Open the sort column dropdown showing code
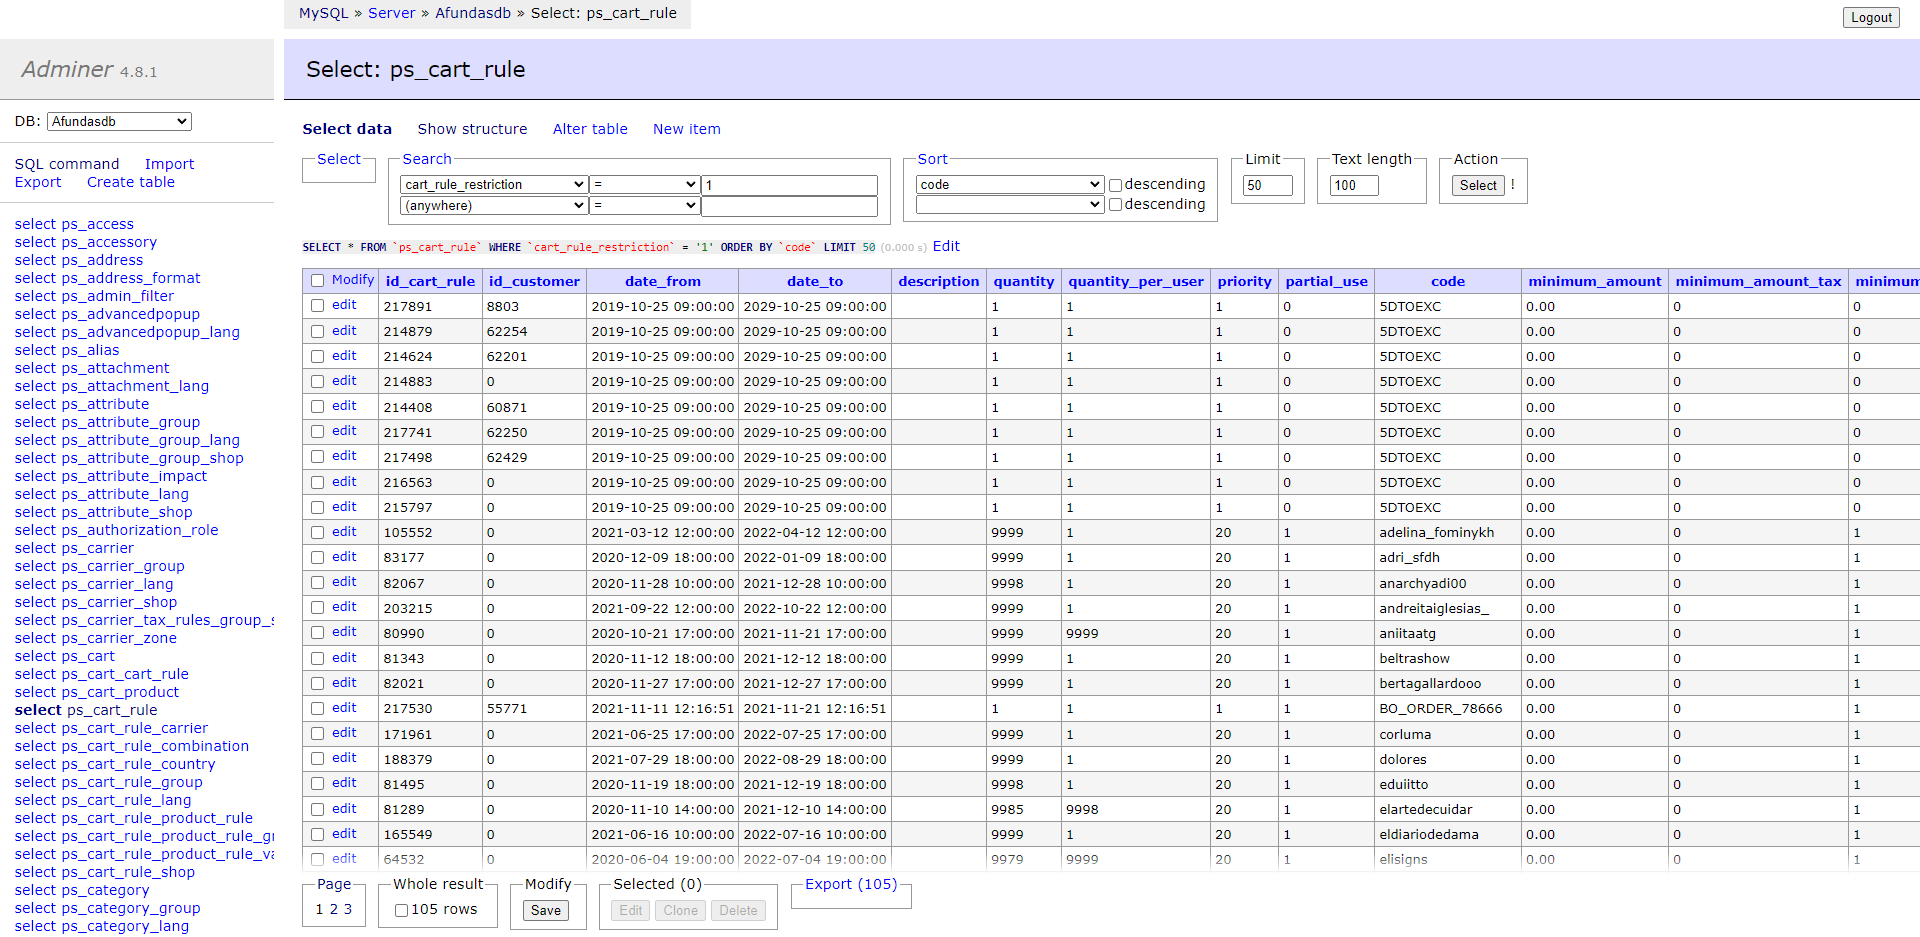1920x937 pixels. coord(1009,185)
